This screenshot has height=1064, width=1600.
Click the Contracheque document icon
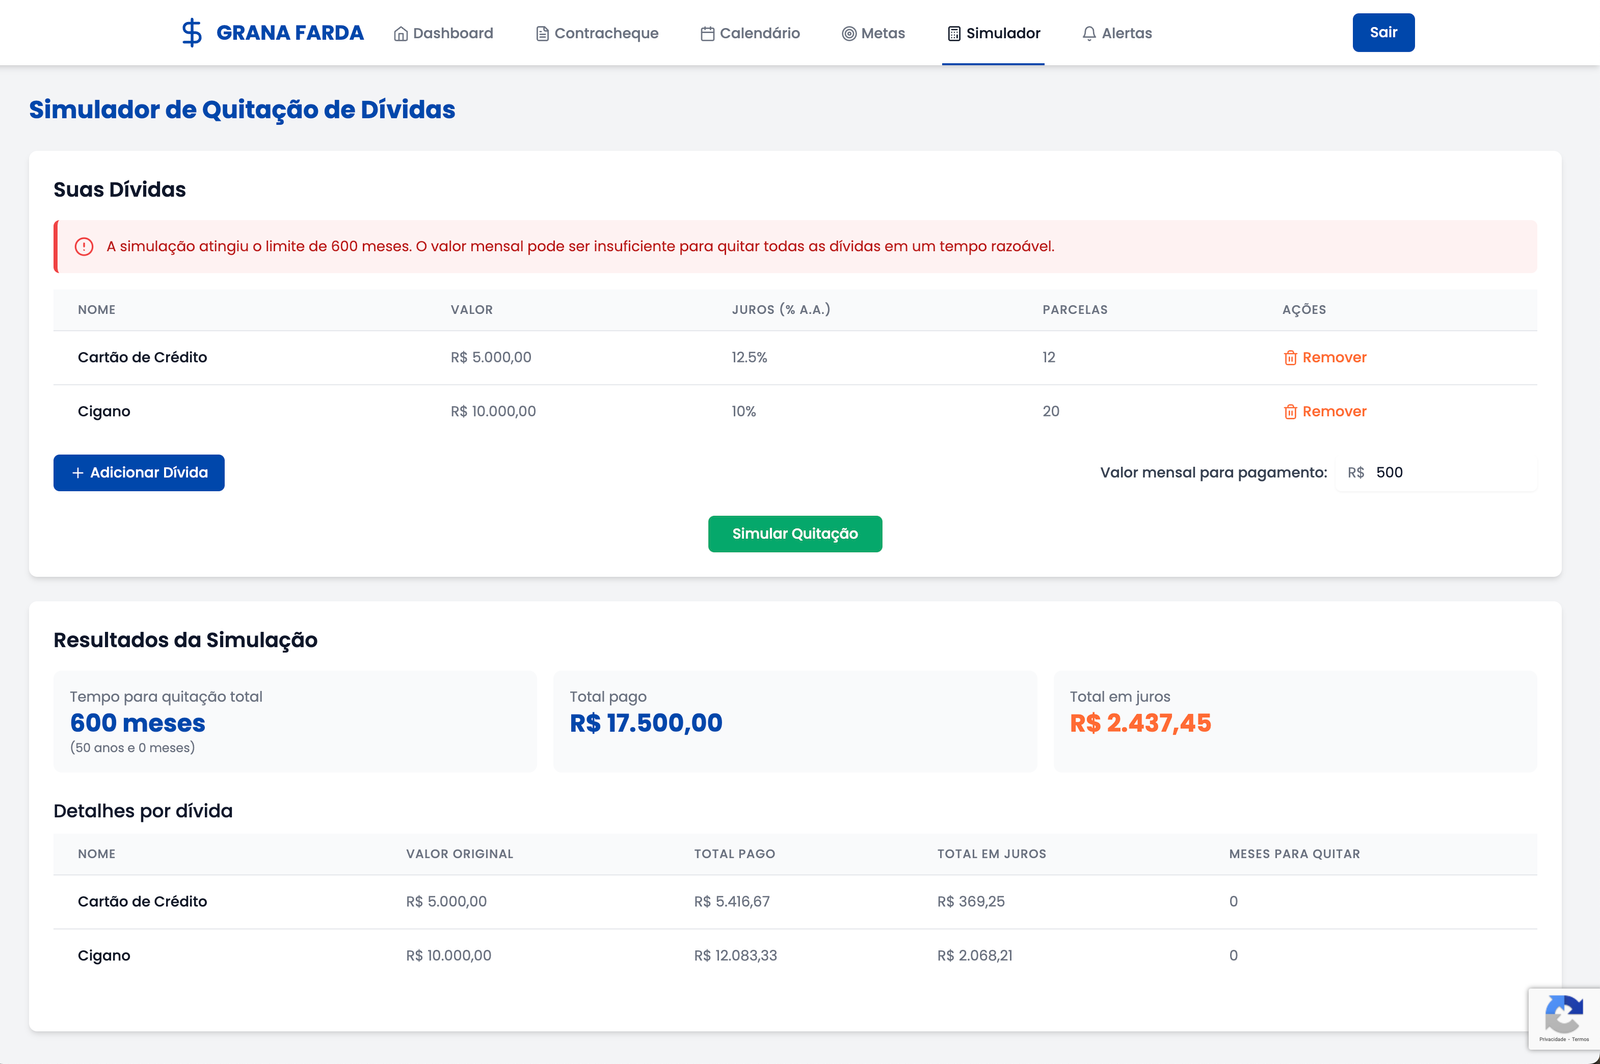click(x=541, y=33)
